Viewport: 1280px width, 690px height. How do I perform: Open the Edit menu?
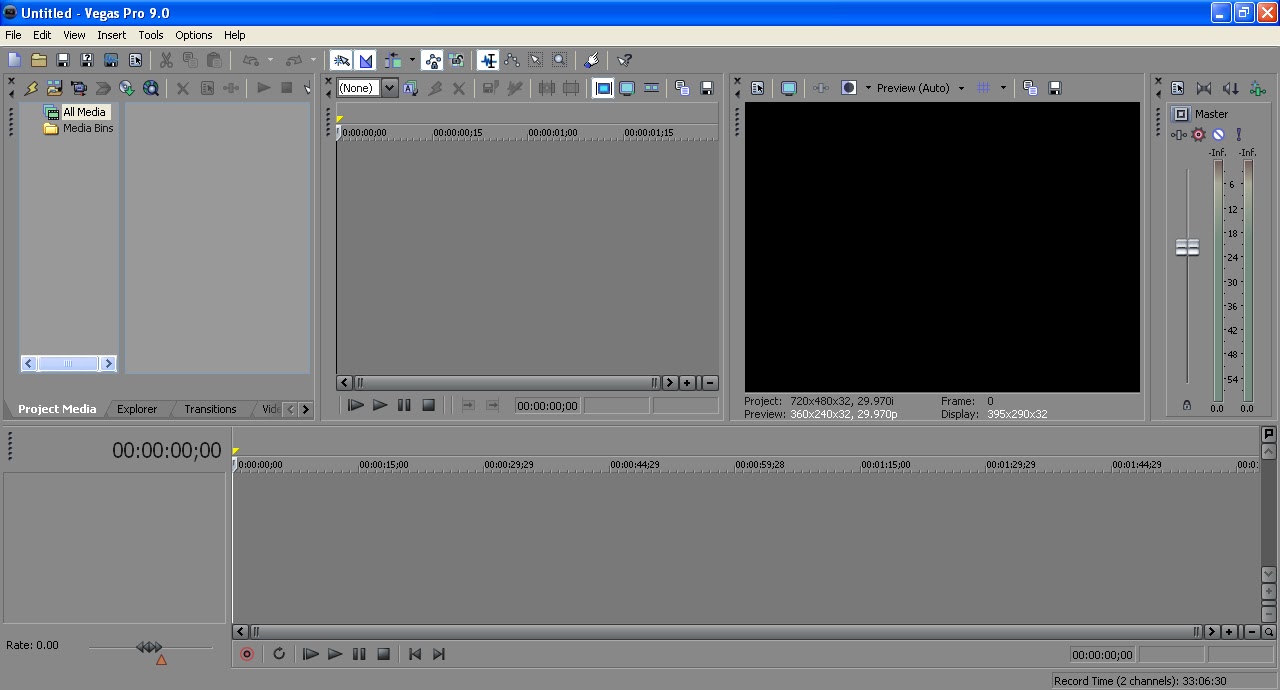coord(42,35)
